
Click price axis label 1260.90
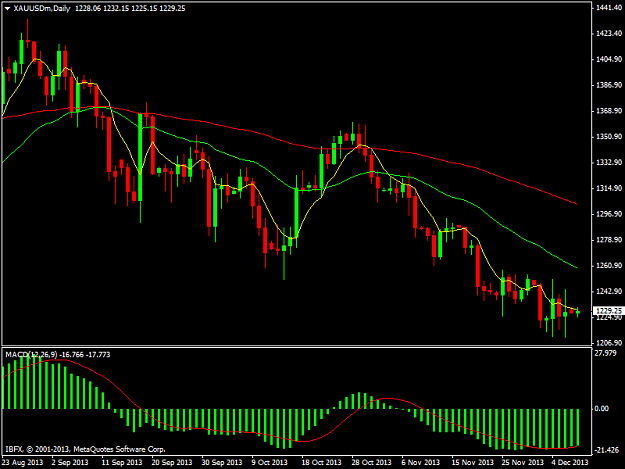point(609,265)
